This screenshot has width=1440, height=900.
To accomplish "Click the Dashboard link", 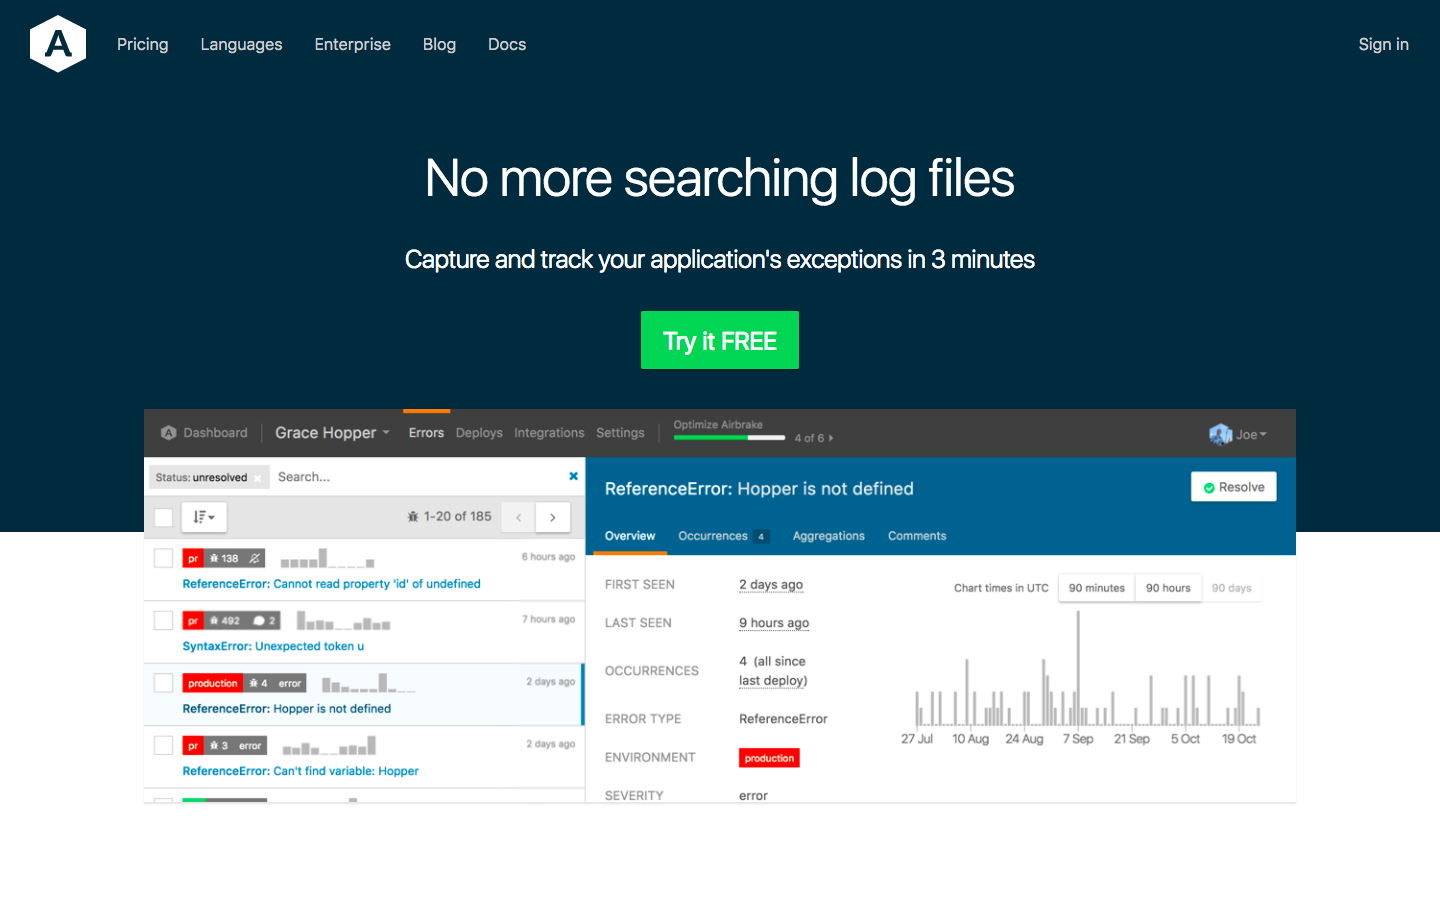I will point(215,433).
